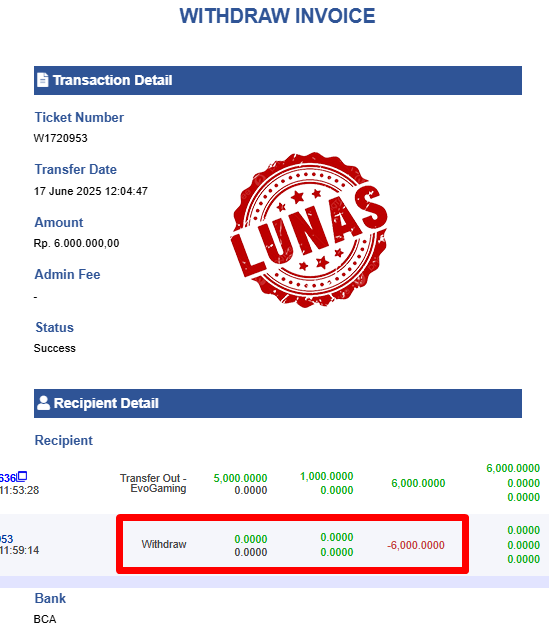
Task: Select the timestamp 11:59:14
Action: point(19,550)
